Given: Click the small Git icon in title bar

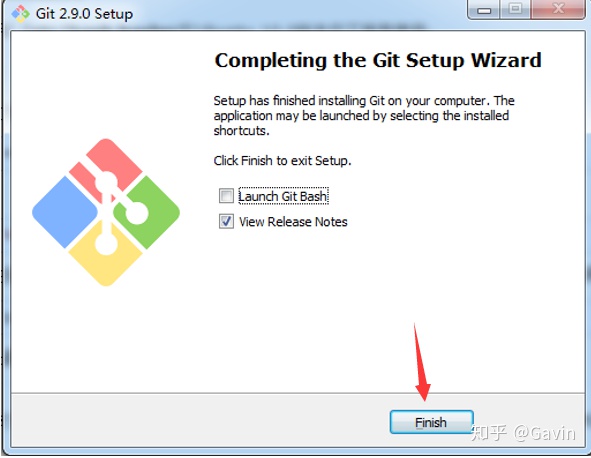Looking at the screenshot, I should click(20, 14).
